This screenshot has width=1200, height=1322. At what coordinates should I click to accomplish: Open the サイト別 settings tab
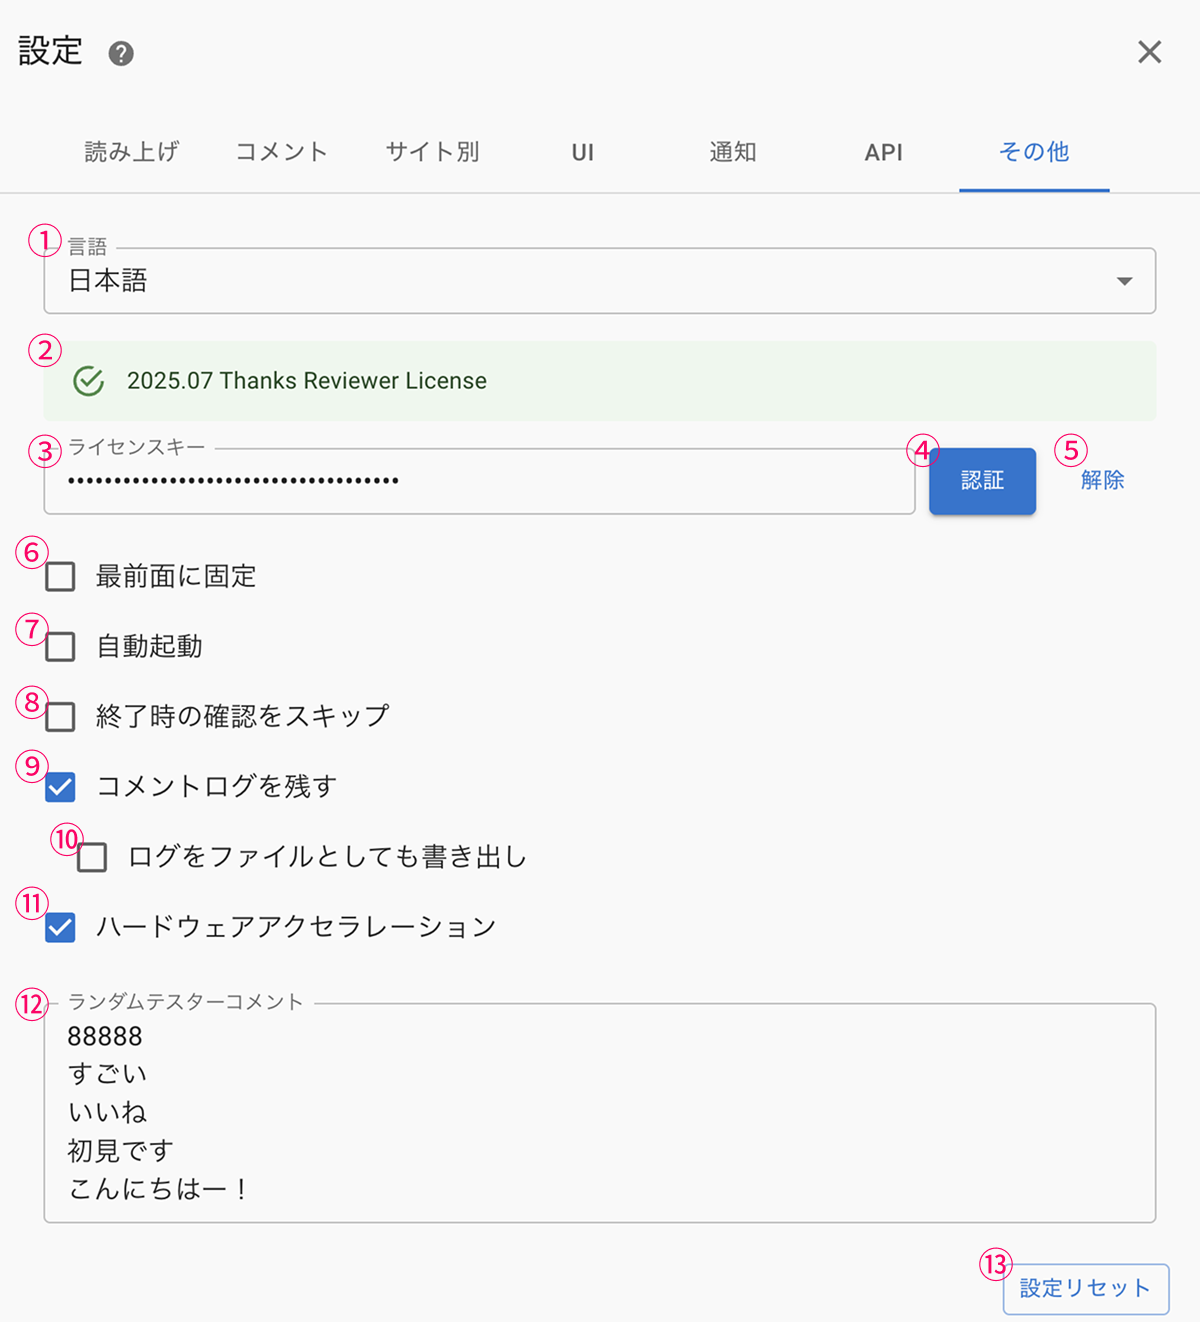432,152
